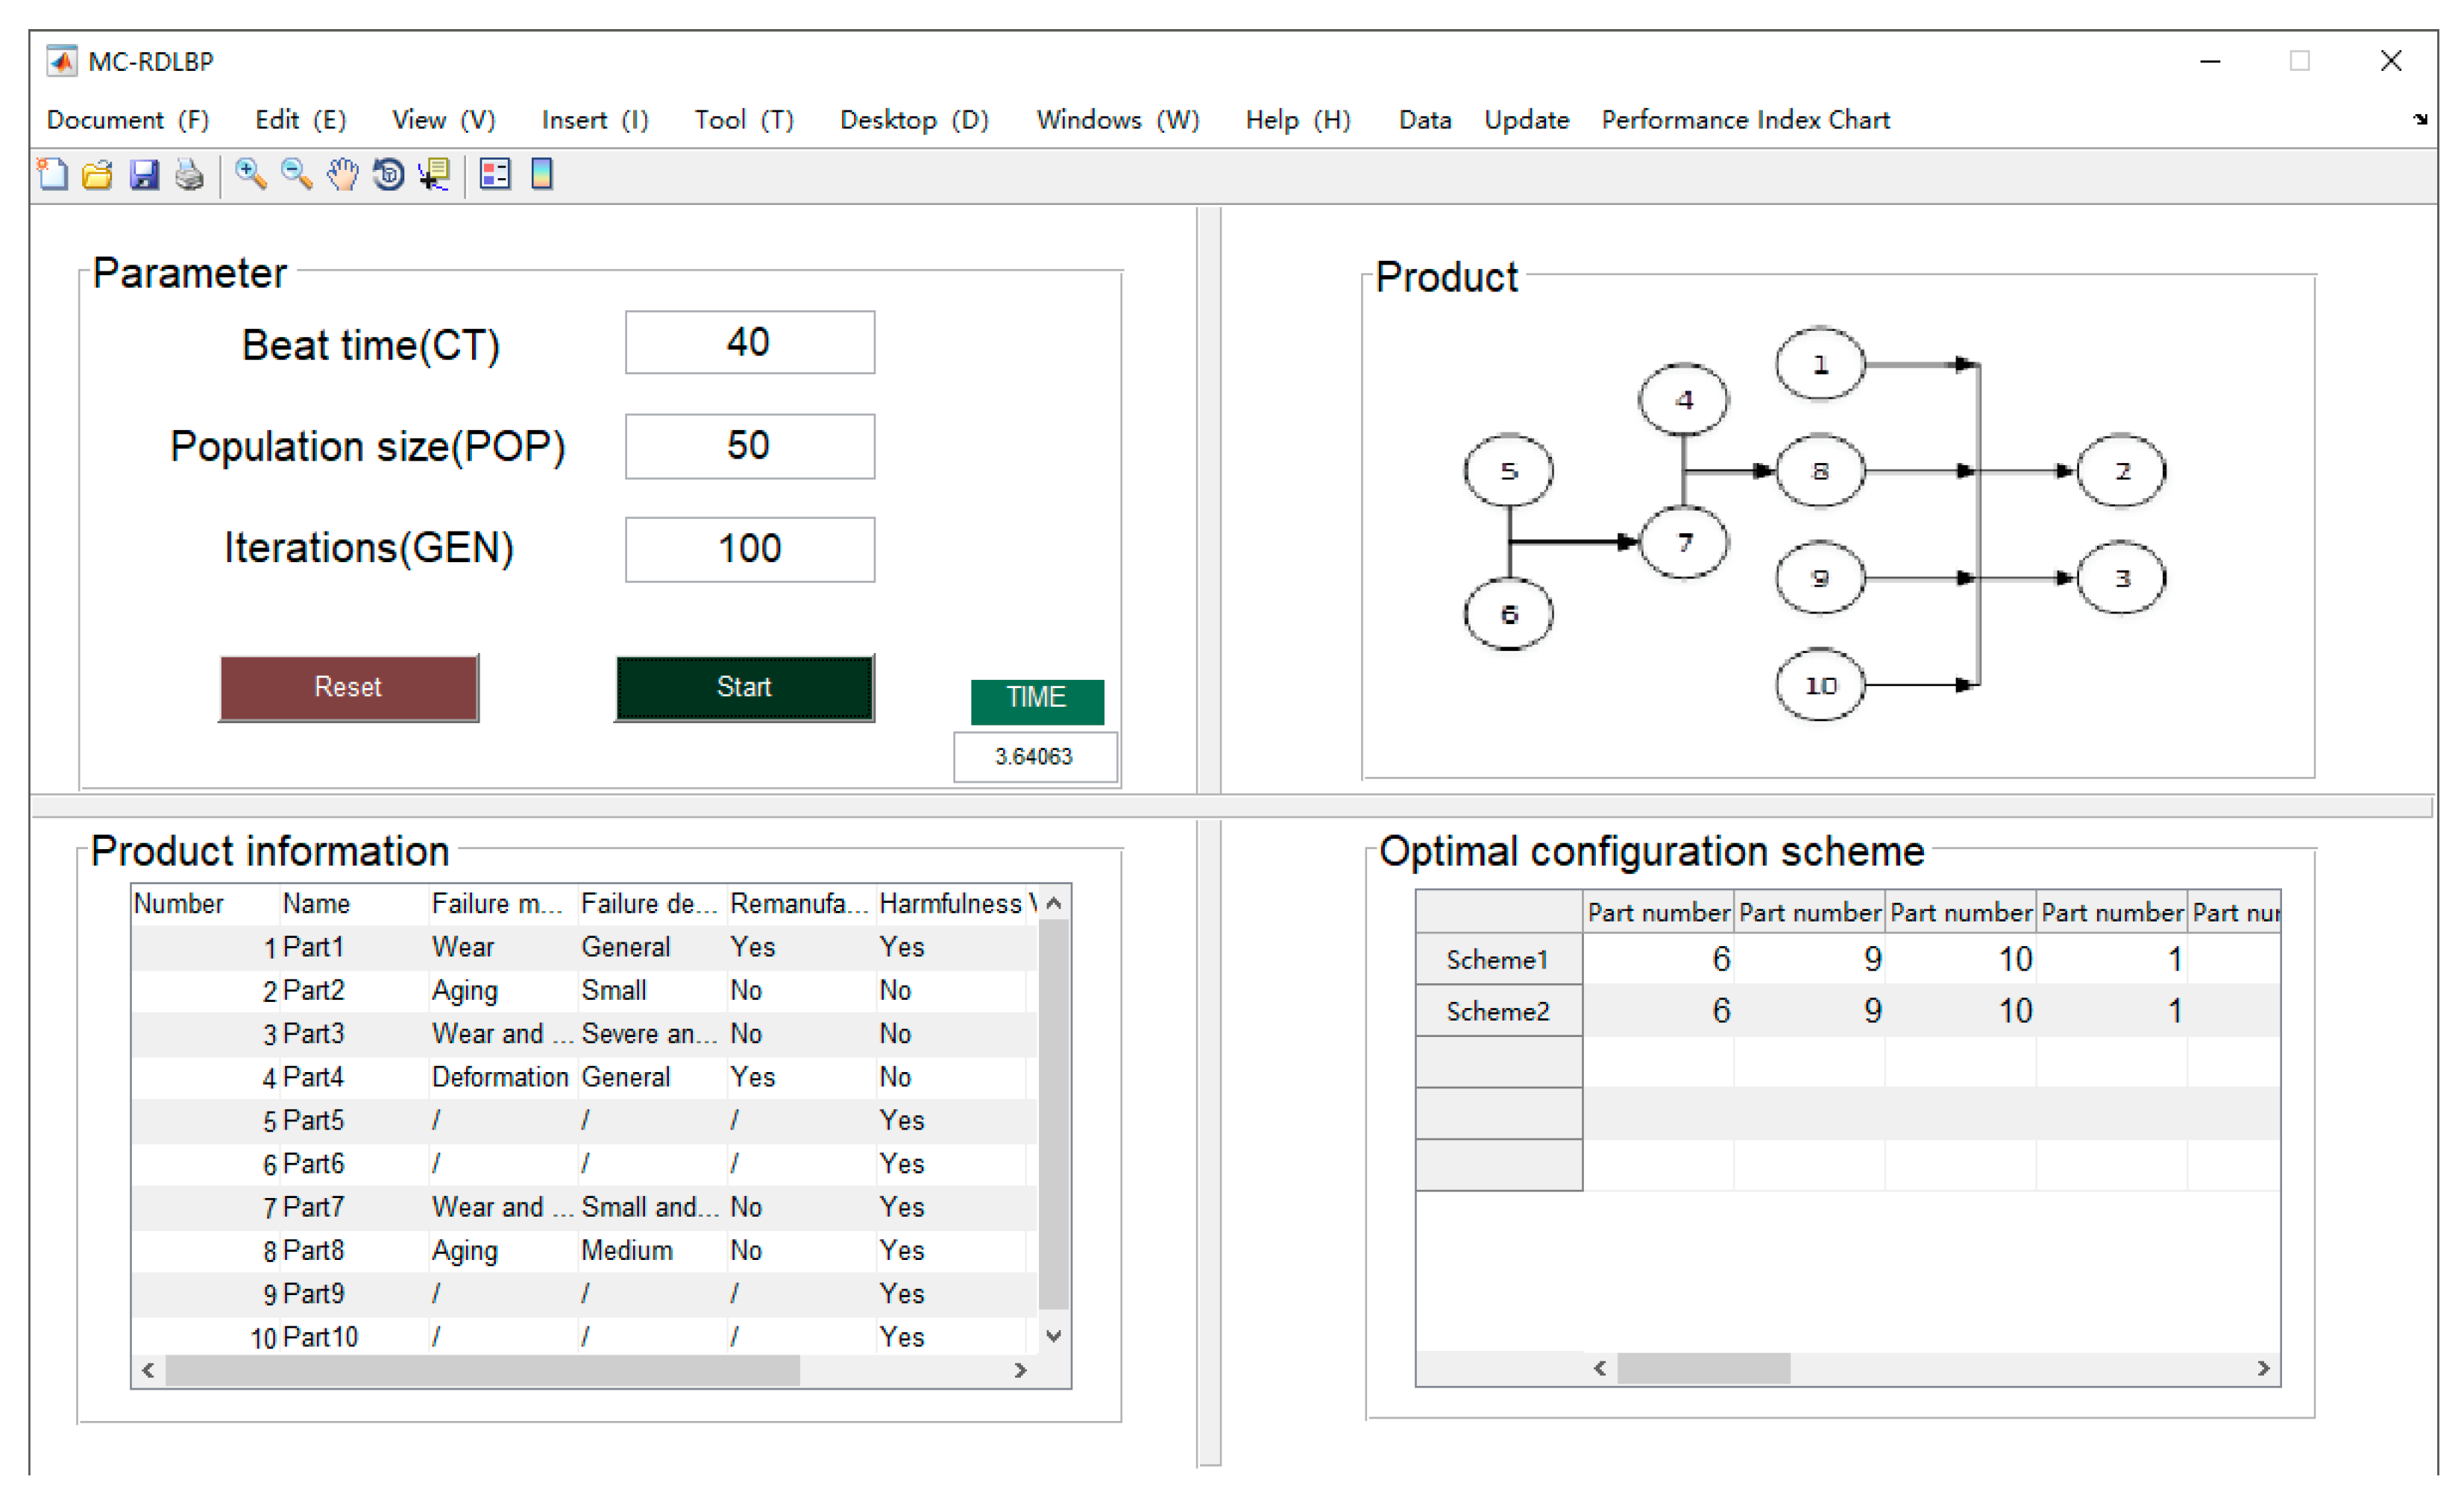Open the Desktop (D) menu
The image size is (2464, 1500).
[914, 120]
